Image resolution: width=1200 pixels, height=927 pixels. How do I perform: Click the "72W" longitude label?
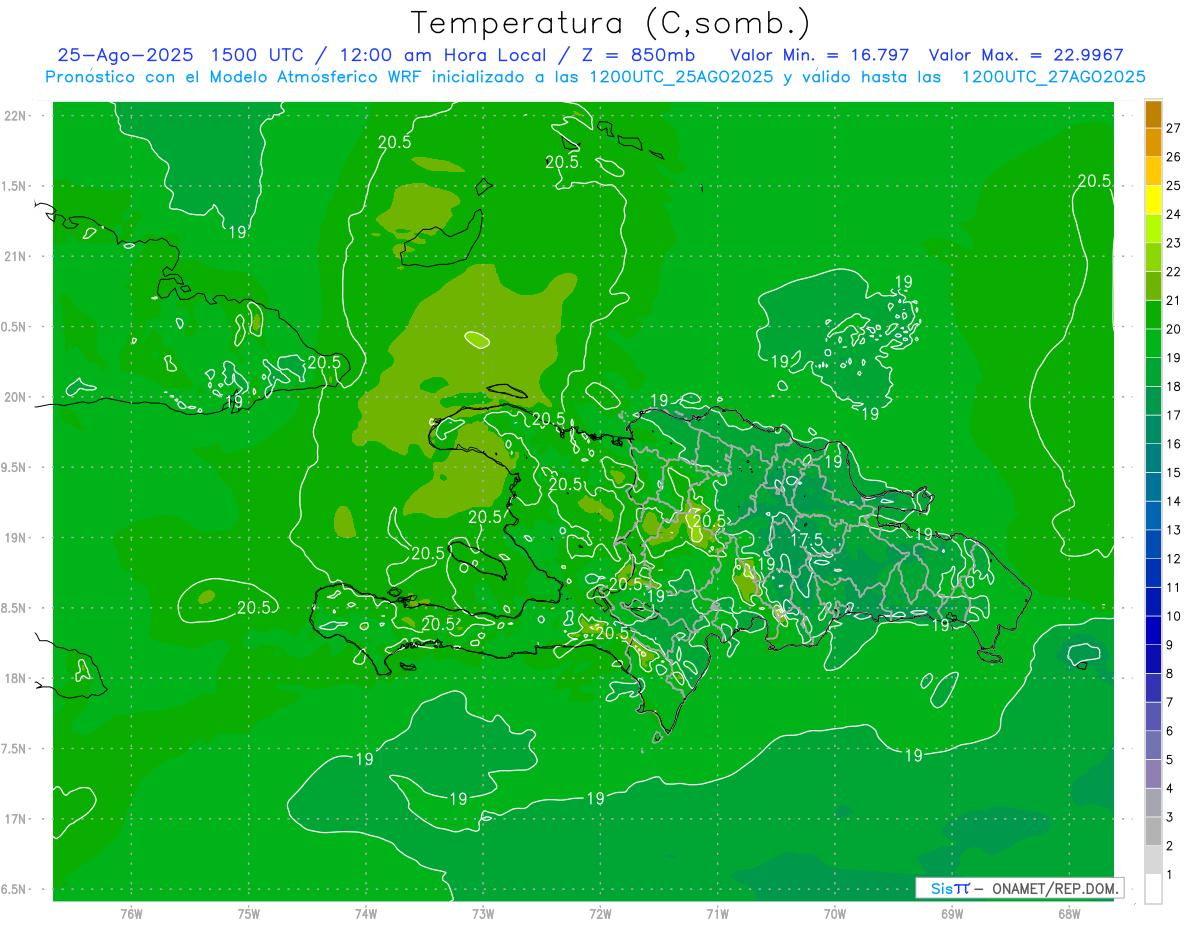(600, 913)
